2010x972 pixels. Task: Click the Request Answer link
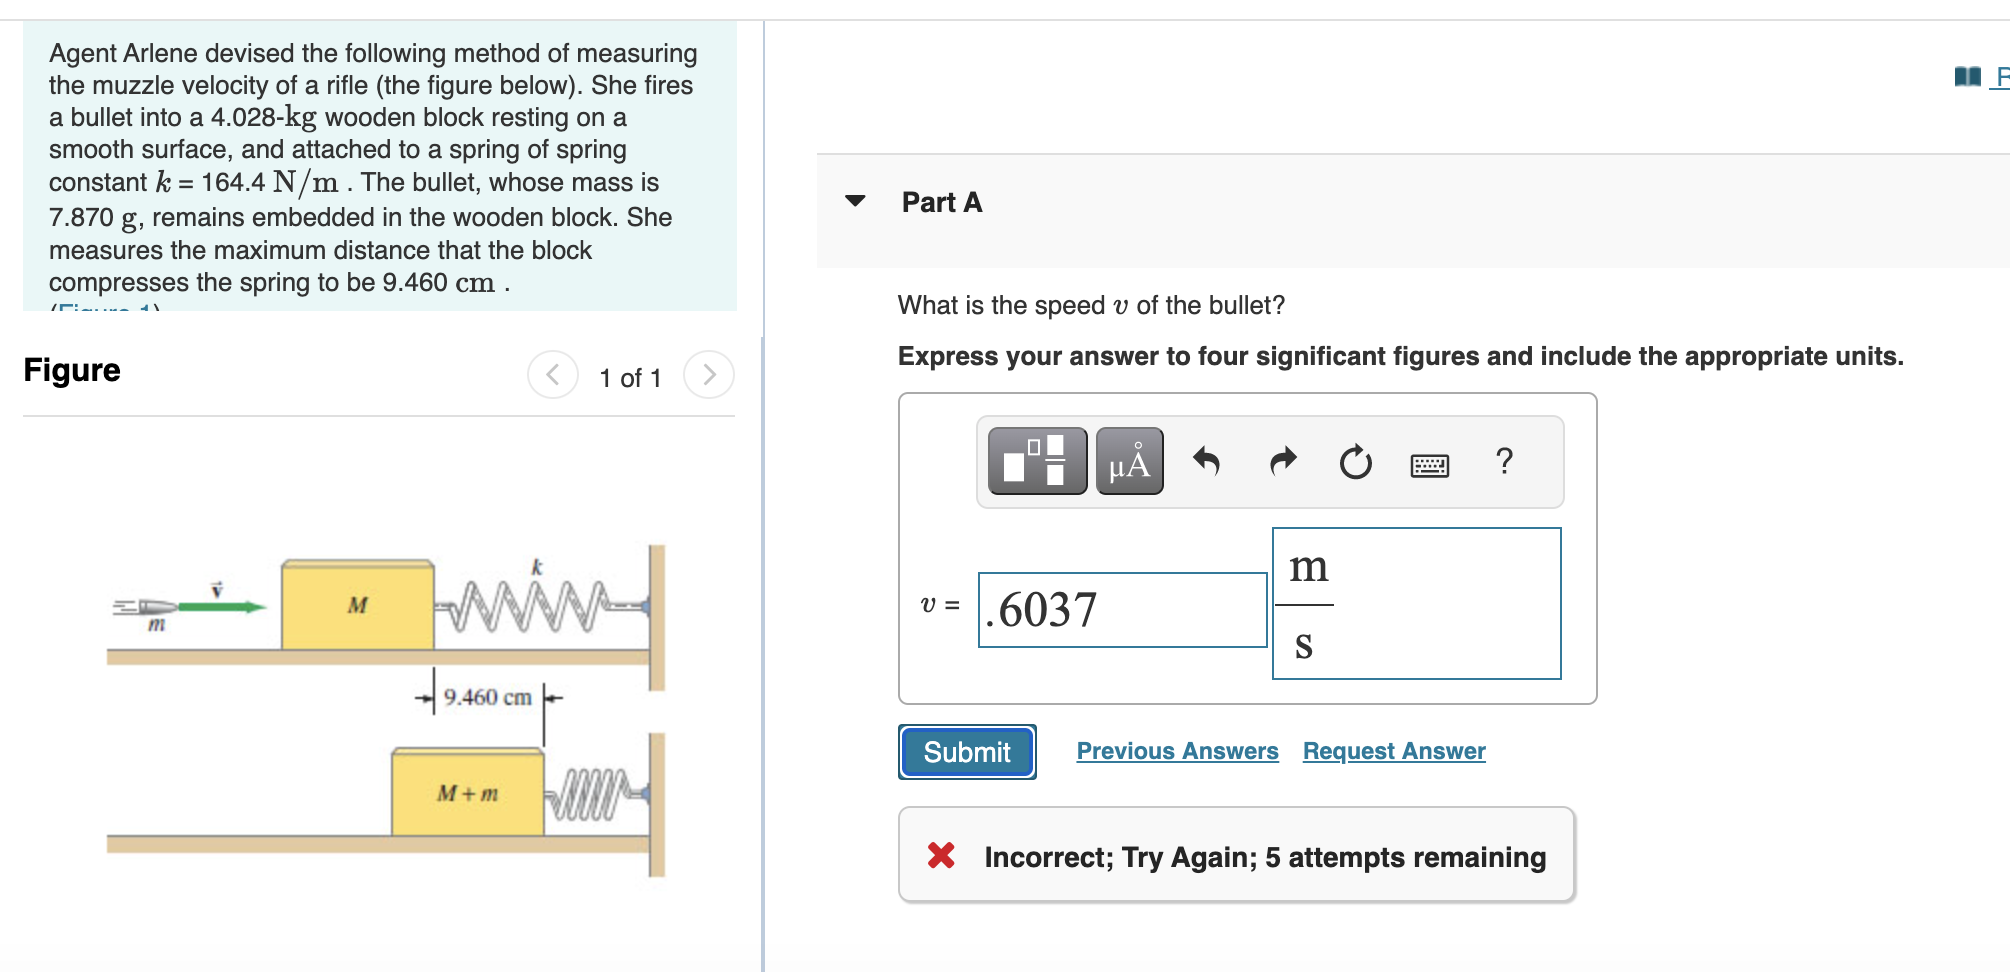1394,751
